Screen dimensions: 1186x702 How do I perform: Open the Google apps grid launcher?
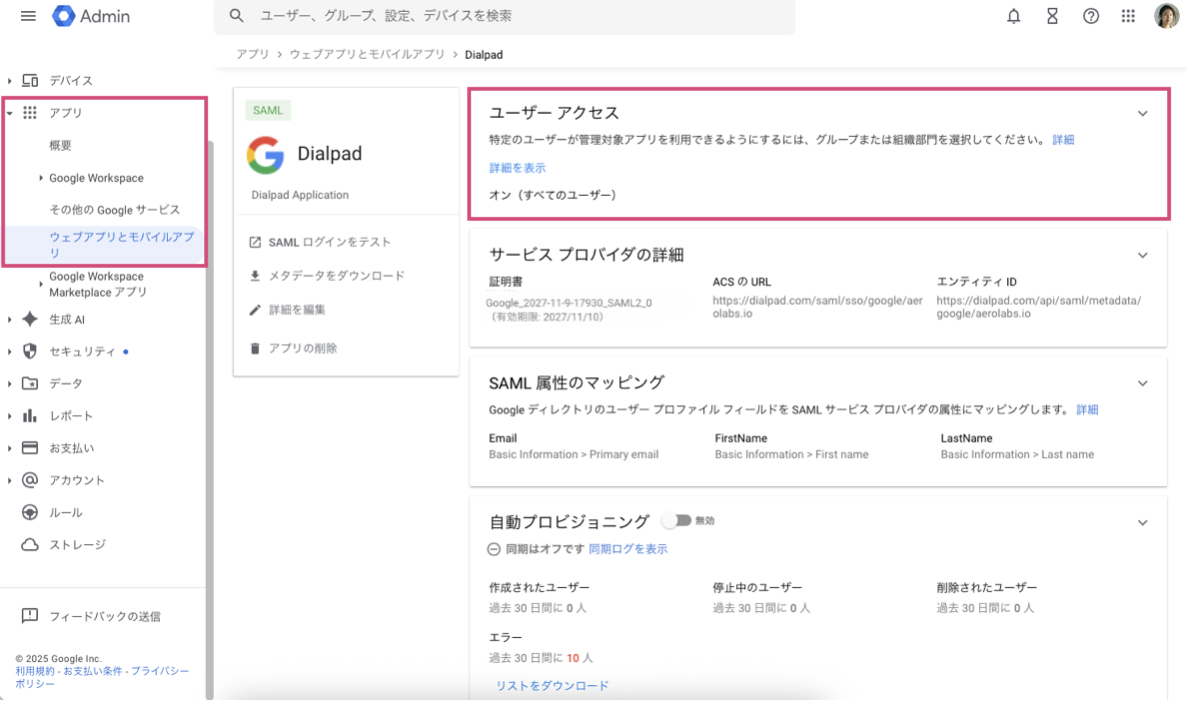click(x=1128, y=16)
